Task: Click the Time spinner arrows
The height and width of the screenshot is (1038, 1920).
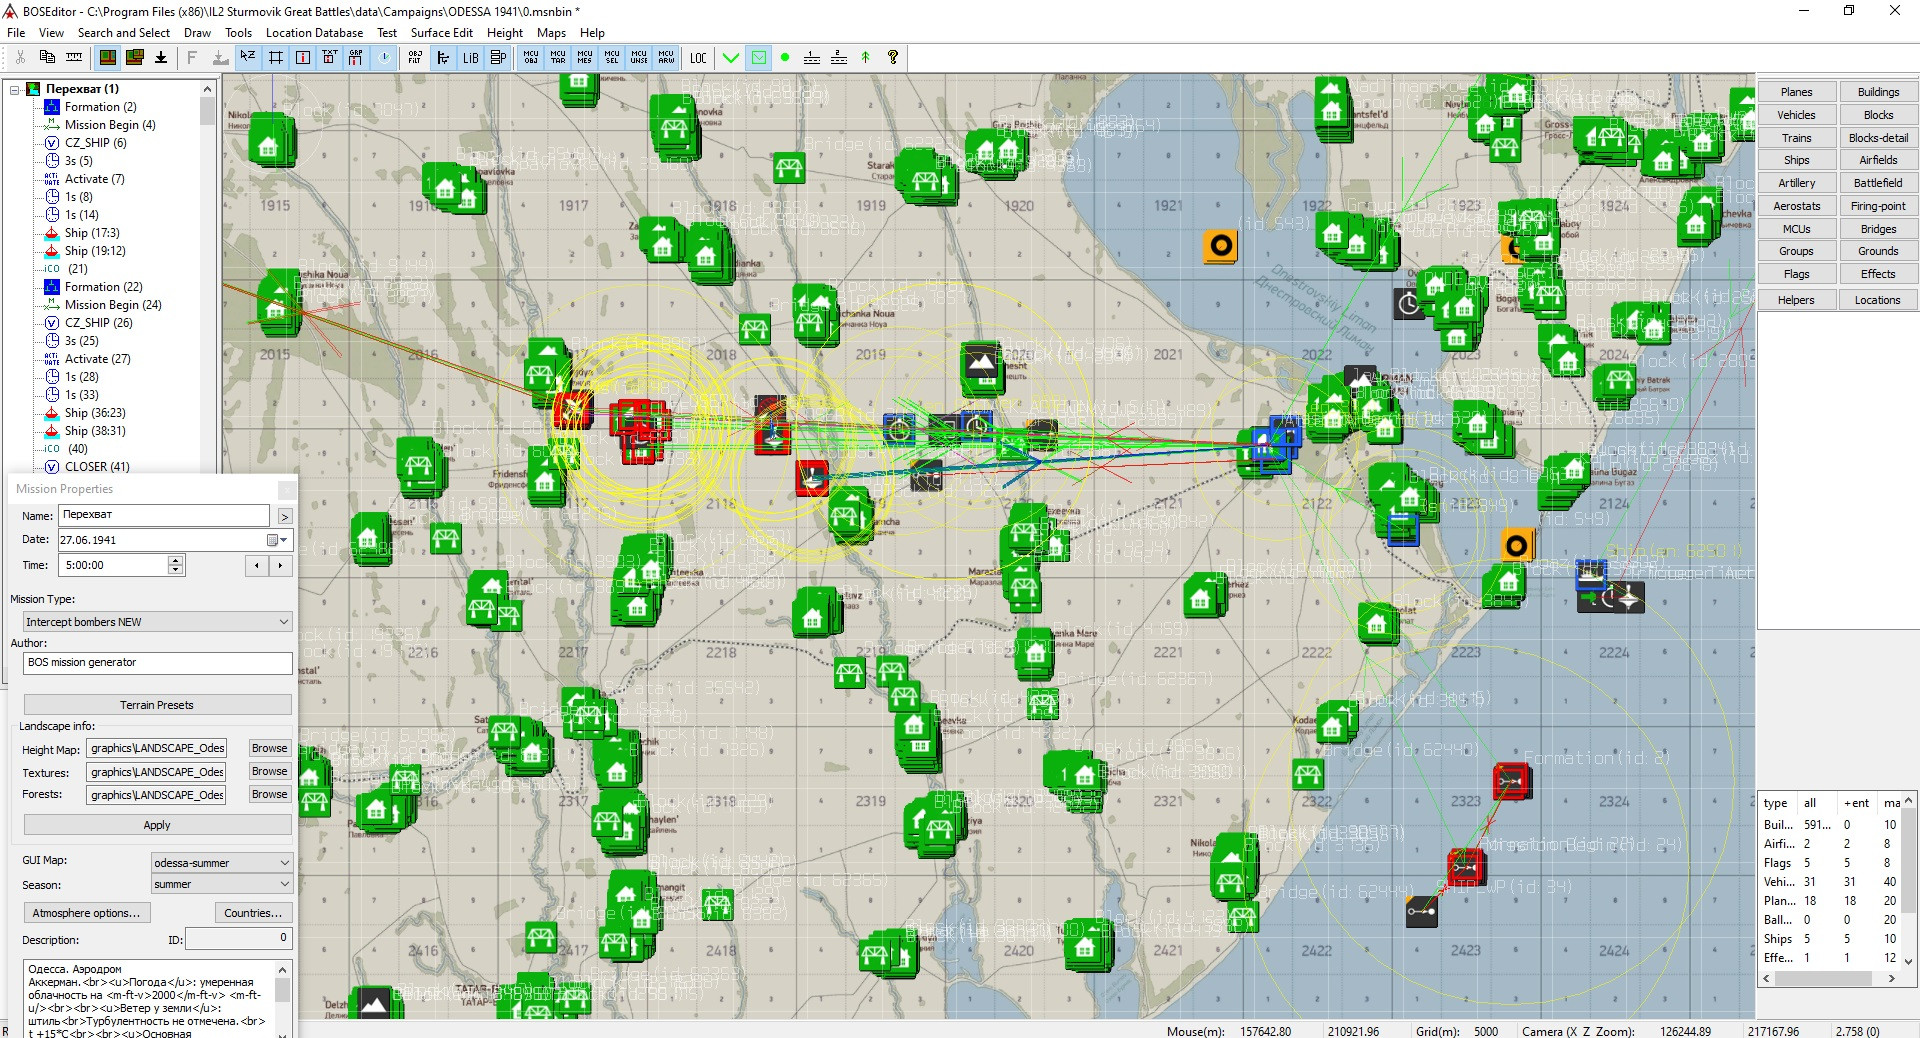Action: pos(176,565)
